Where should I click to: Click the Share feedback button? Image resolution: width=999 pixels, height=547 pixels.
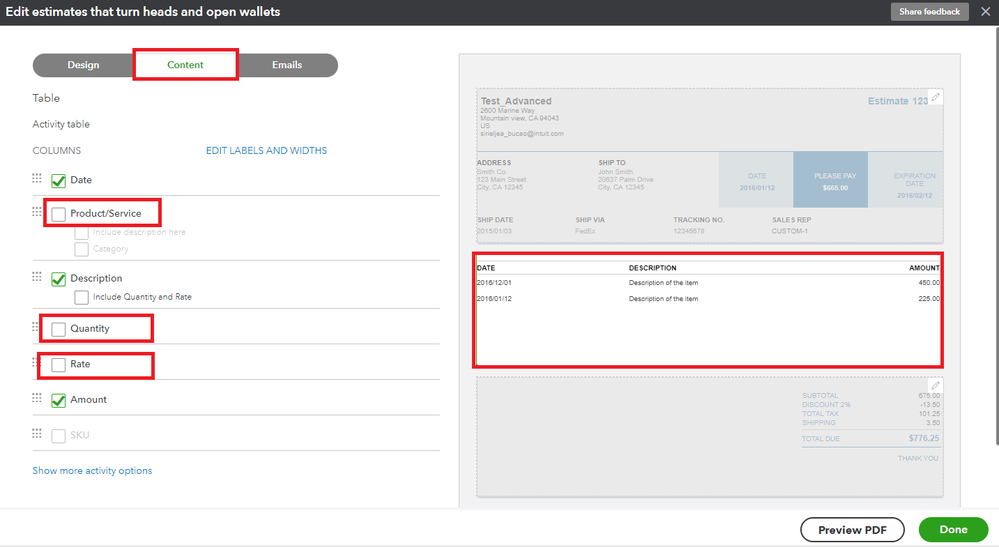coord(930,11)
